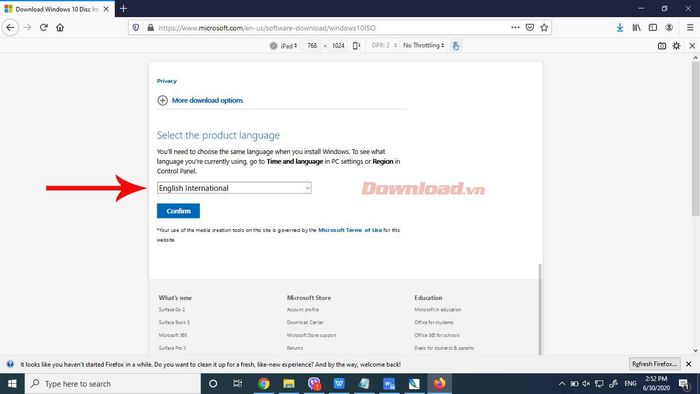Dismiss the Firefox refresh notification bar

pyautogui.click(x=688, y=364)
